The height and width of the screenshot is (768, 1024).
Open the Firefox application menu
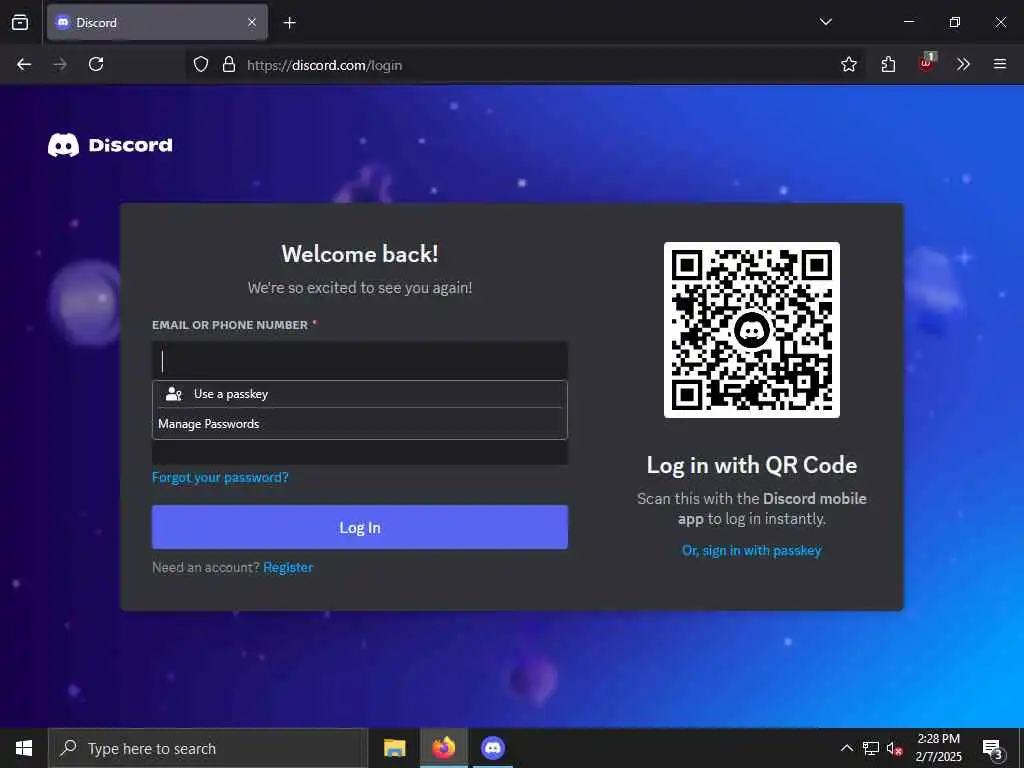tap(999, 64)
